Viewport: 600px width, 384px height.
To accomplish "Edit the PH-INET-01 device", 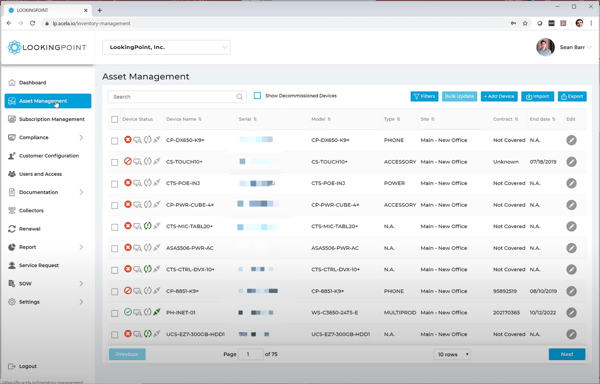I will point(571,313).
